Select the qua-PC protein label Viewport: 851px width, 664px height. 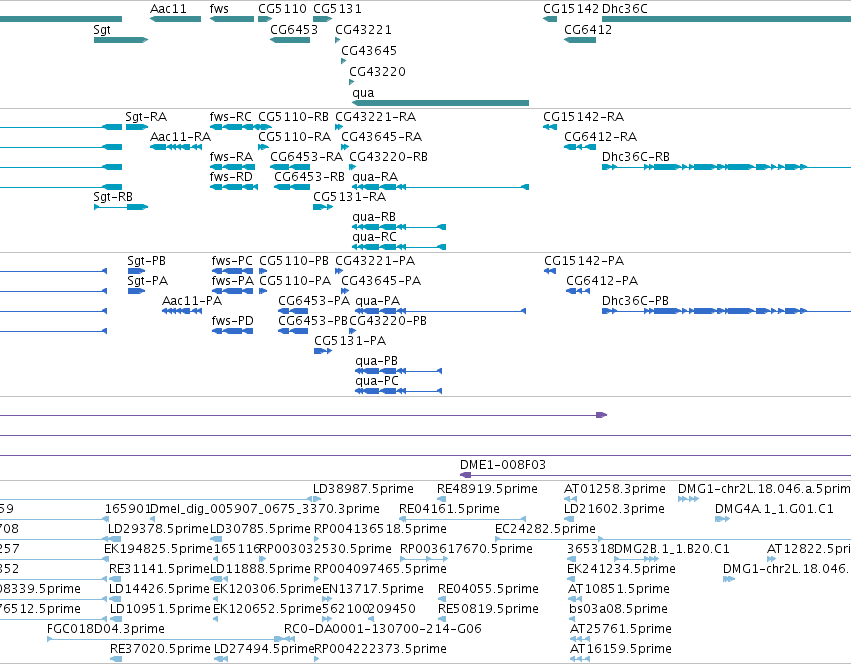(377, 381)
